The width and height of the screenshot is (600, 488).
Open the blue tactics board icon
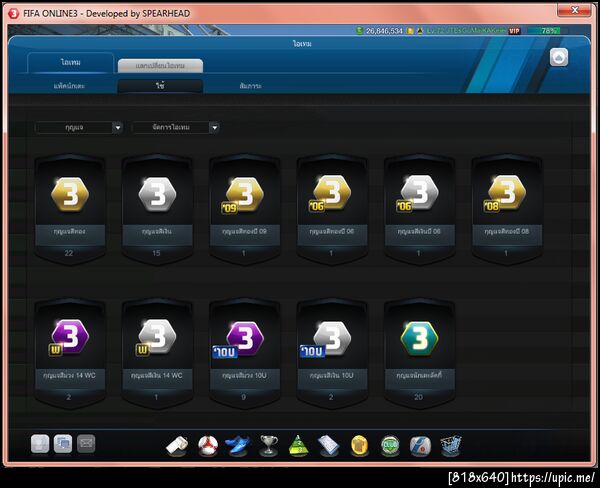pos(328,446)
